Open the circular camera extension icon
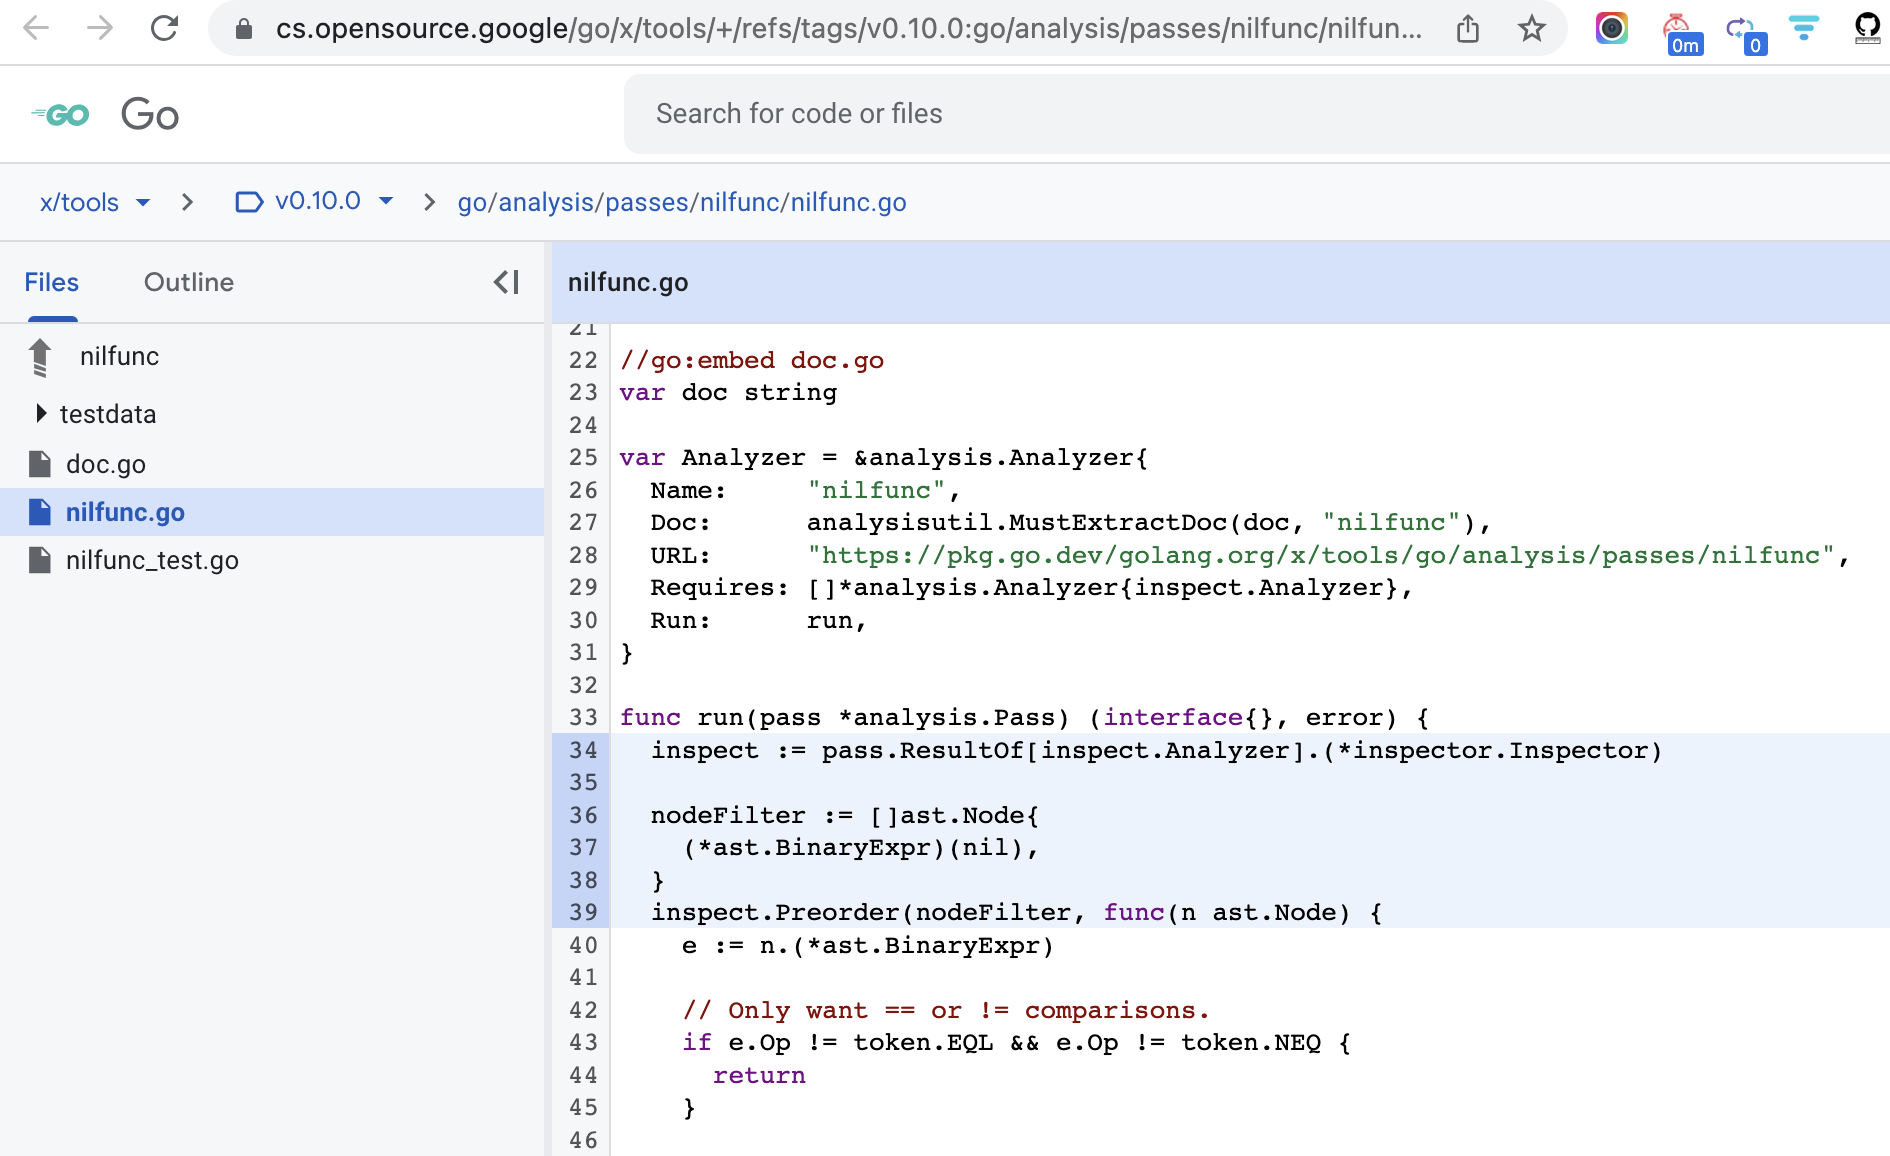Image resolution: width=1890 pixels, height=1156 pixels. (1612, 28)
